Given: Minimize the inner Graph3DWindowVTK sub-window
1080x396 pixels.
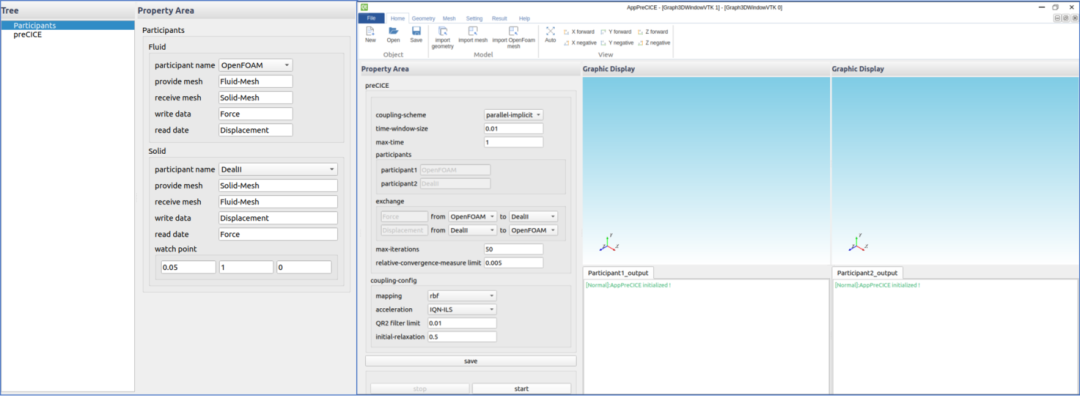Looking at the screenshot, I should [x=1057, y=19].
